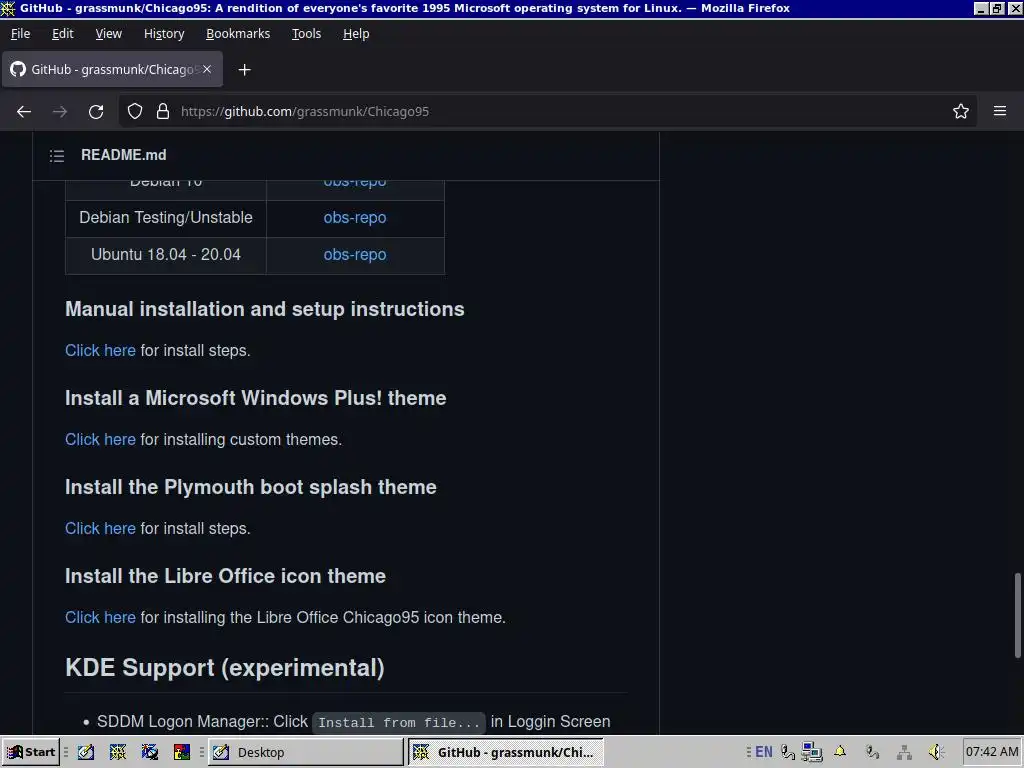Open the Firefox hamburger menu
This screenshot has height=768, width=1024.
coord(1000,112)
